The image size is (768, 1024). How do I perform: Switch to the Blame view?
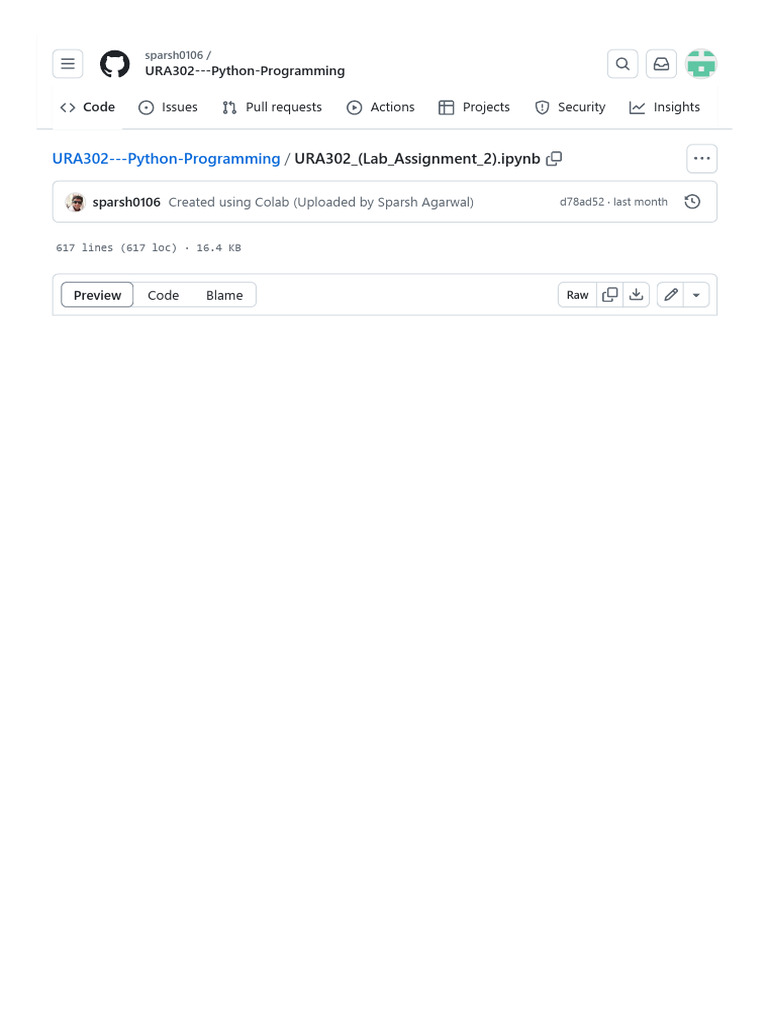click(224, 295)
